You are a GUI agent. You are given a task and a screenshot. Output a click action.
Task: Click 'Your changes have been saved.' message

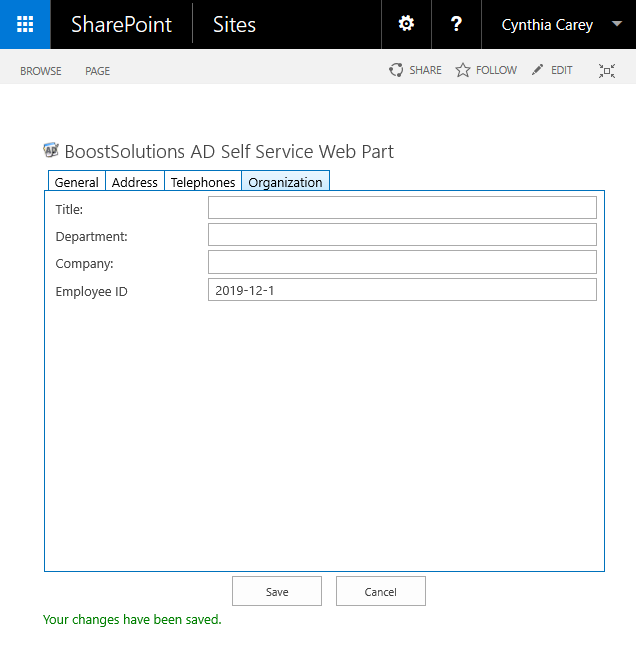pyautogui.click(x=132, y=619)
